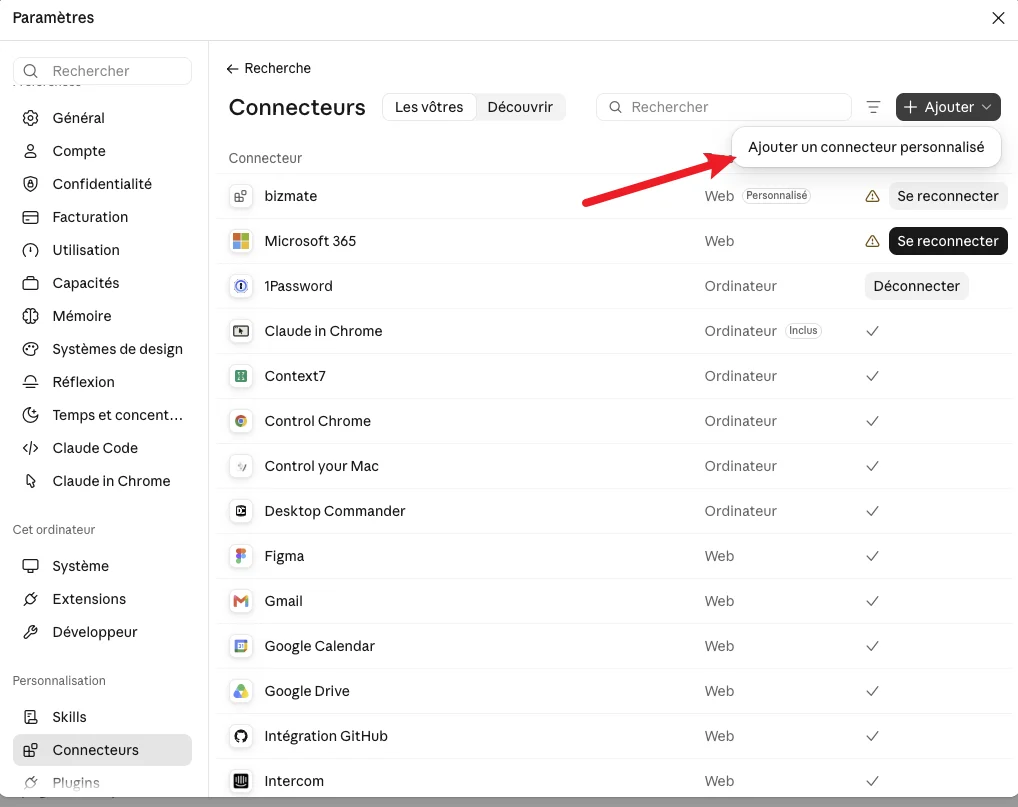Click the Figma row checkmark
Image resolution: width=1018 pixels, height=807 pixels.
(x=872, y=556)
